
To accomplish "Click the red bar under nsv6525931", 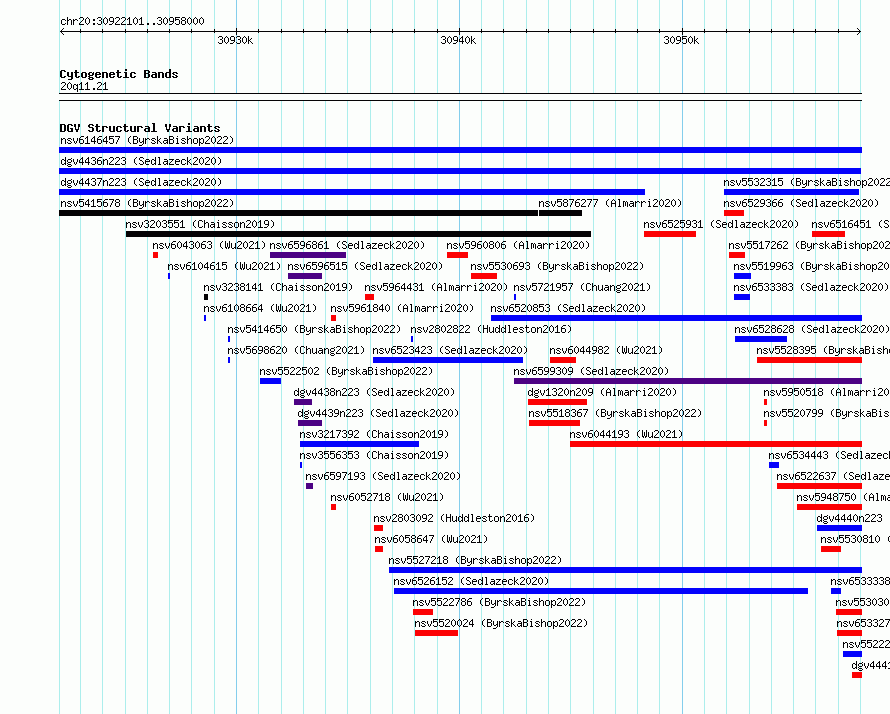I will (670, 234).
